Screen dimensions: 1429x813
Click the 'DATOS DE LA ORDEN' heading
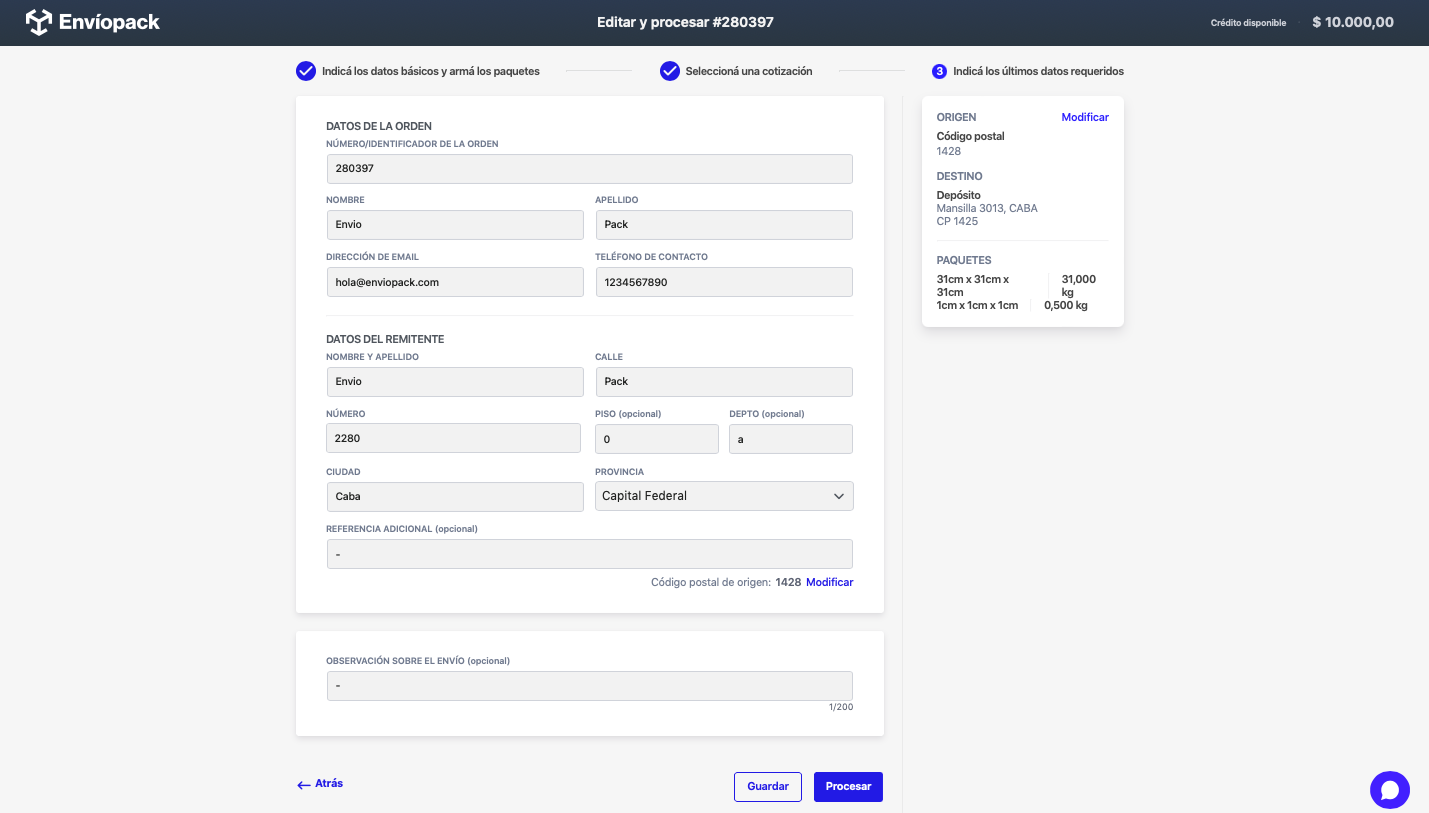click(x=379, y=126)
